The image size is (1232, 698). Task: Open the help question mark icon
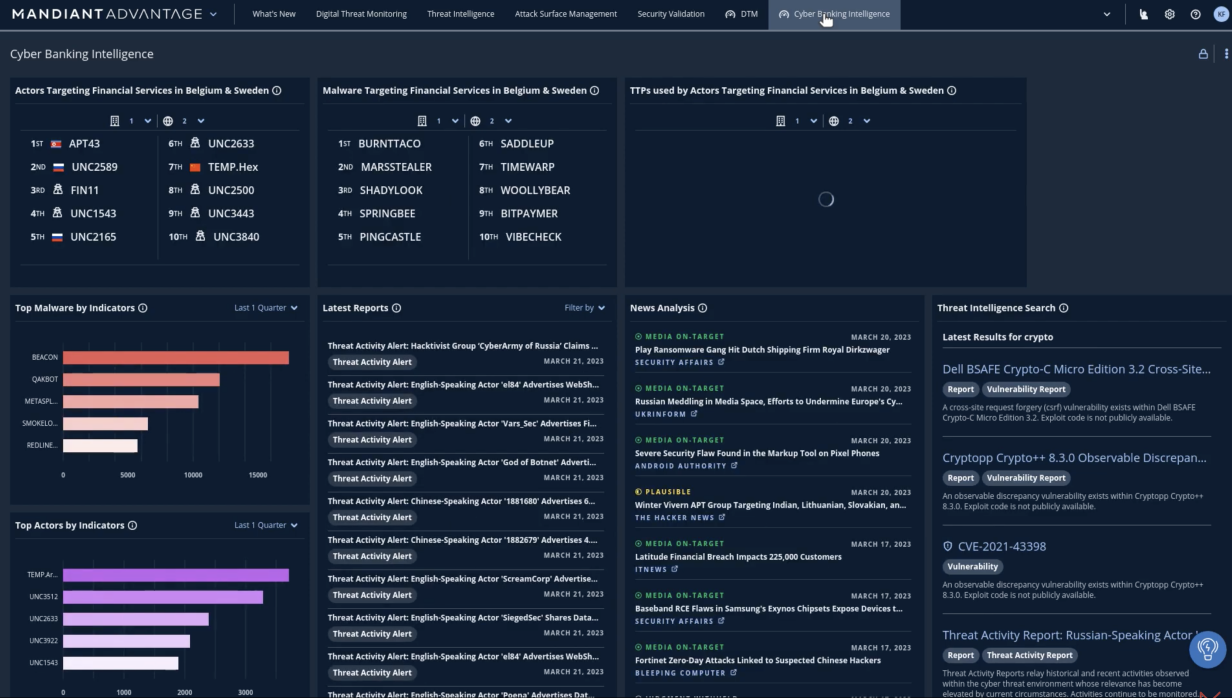(x=1195, y=14)
